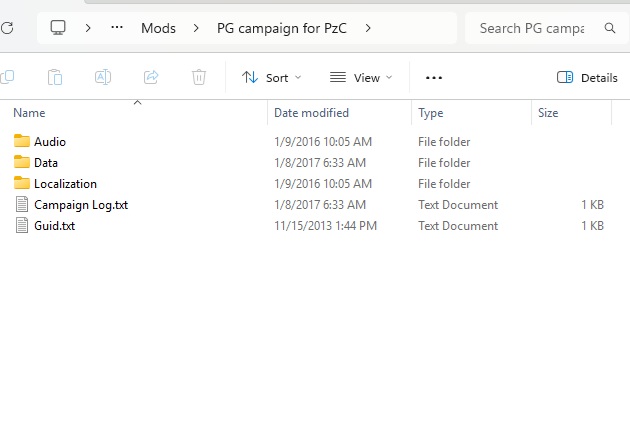Click the This PC monitor icon
630x427 pixels.
[59, 28]
